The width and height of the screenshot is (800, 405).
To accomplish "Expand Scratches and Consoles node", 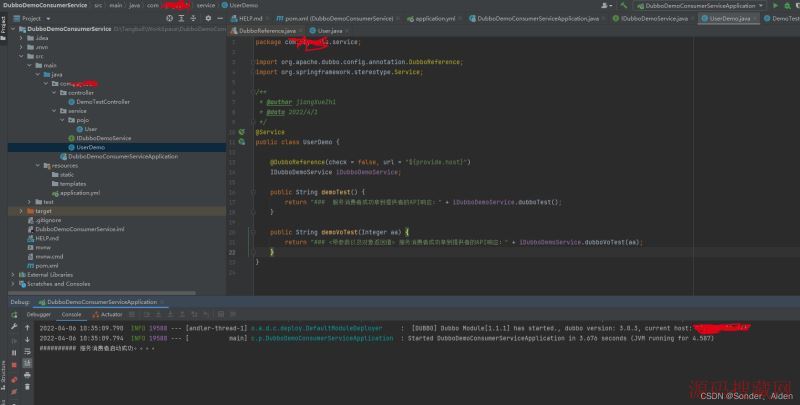I will tap(13, 284).
